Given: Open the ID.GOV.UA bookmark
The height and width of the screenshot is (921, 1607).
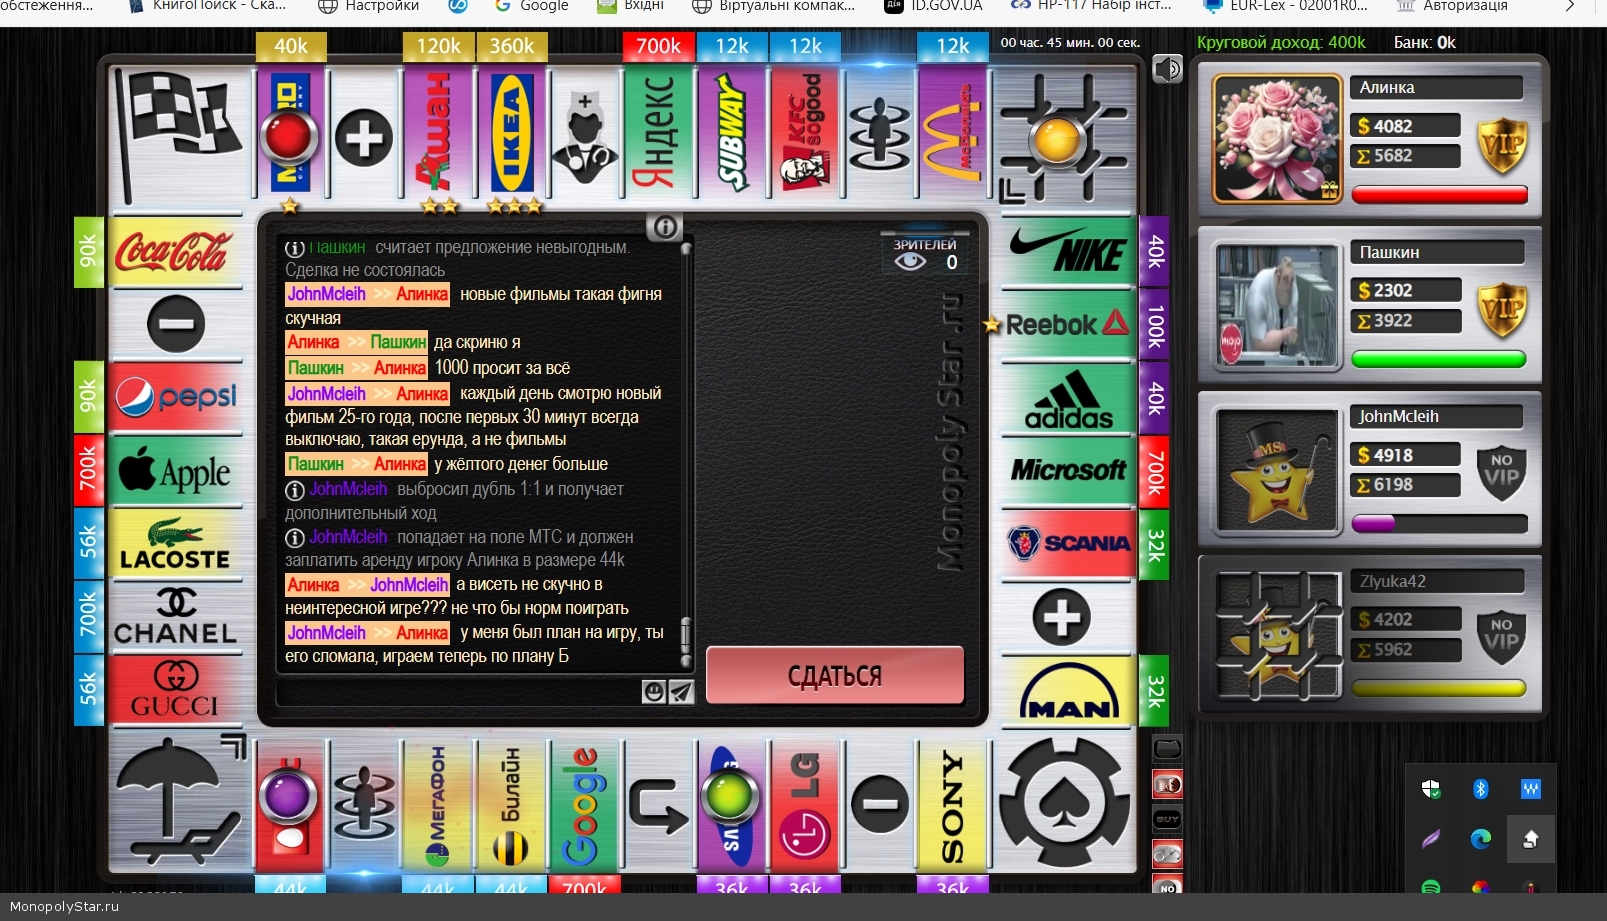Looking at the screenshot, I should 934,6.
